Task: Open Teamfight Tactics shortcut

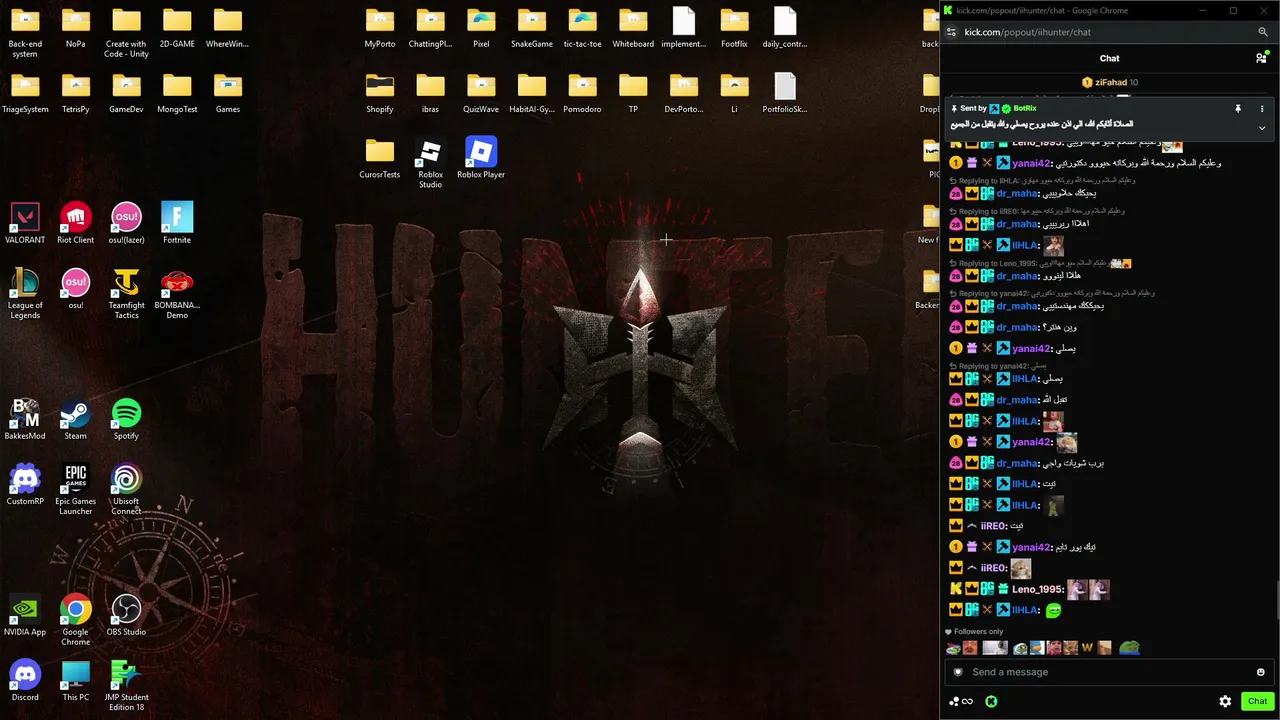Action: coord(126,293)
